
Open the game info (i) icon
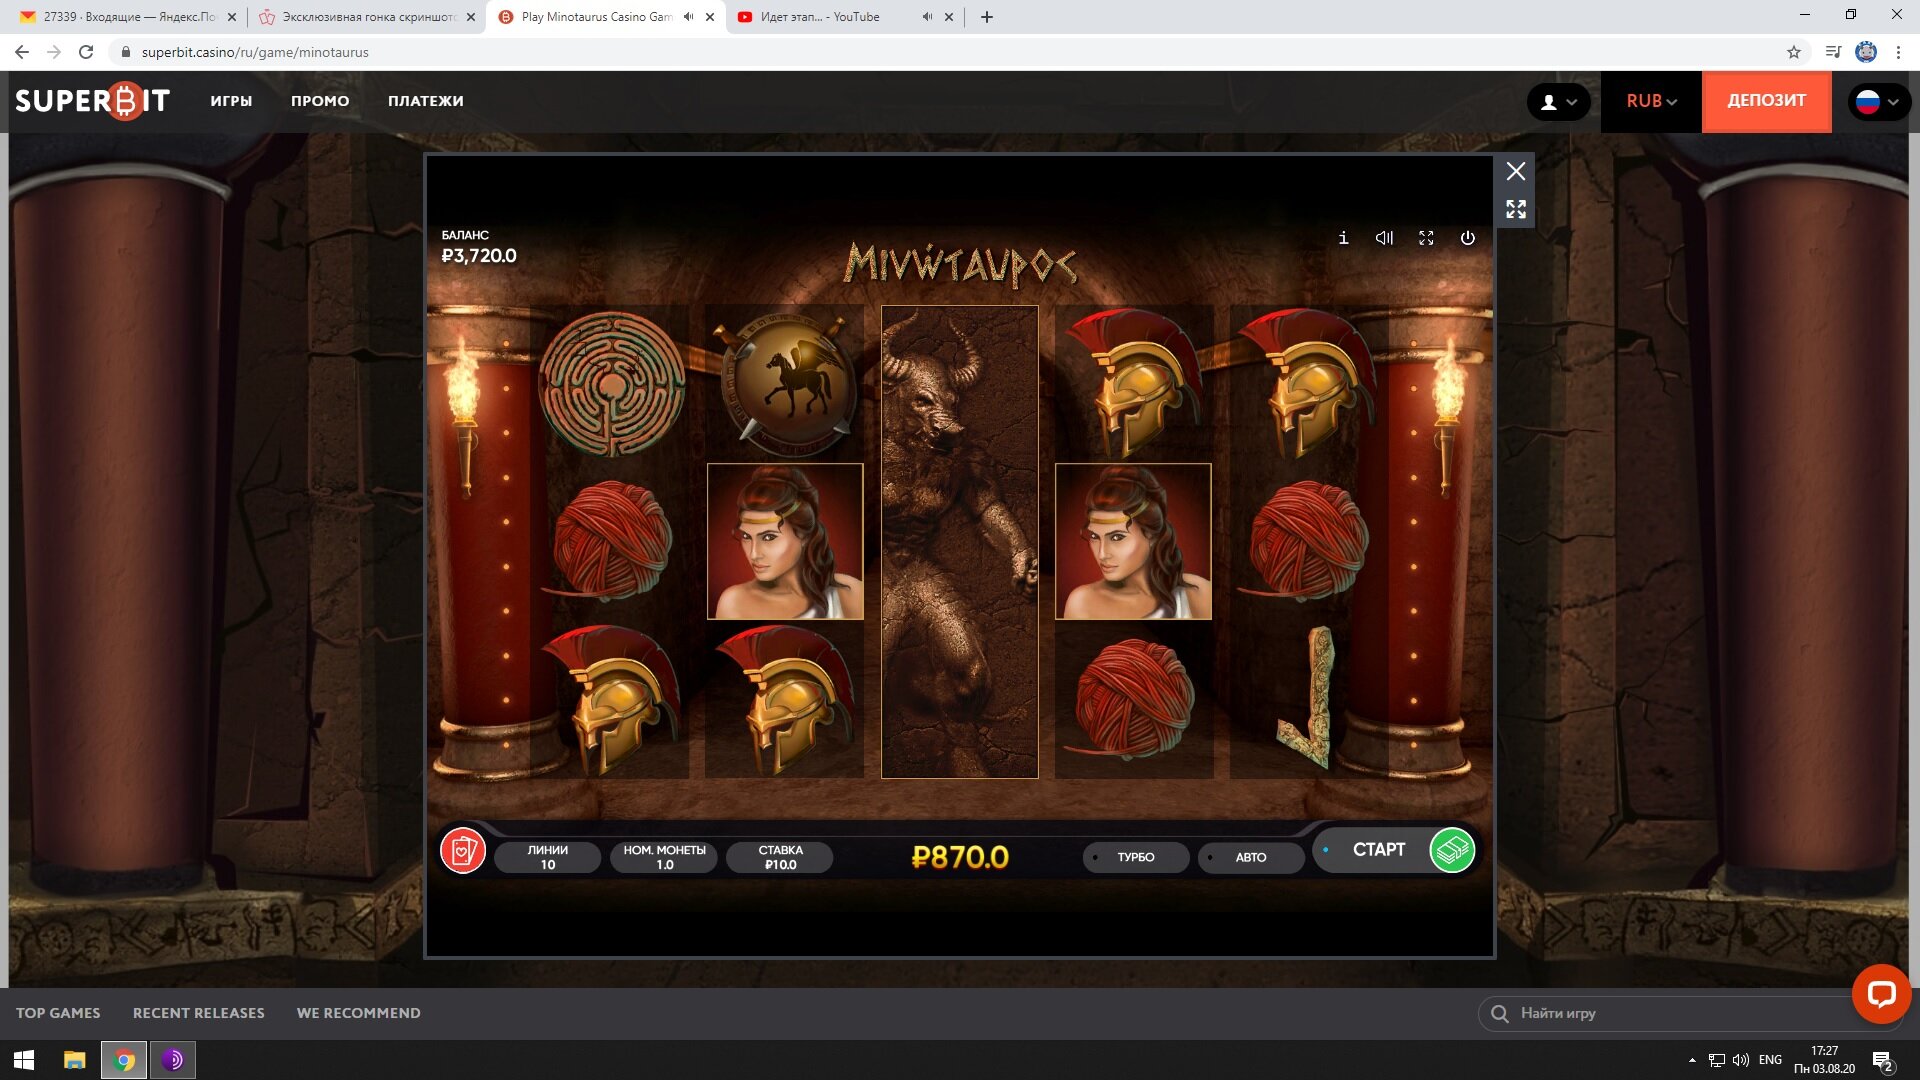coord(1343,238)
